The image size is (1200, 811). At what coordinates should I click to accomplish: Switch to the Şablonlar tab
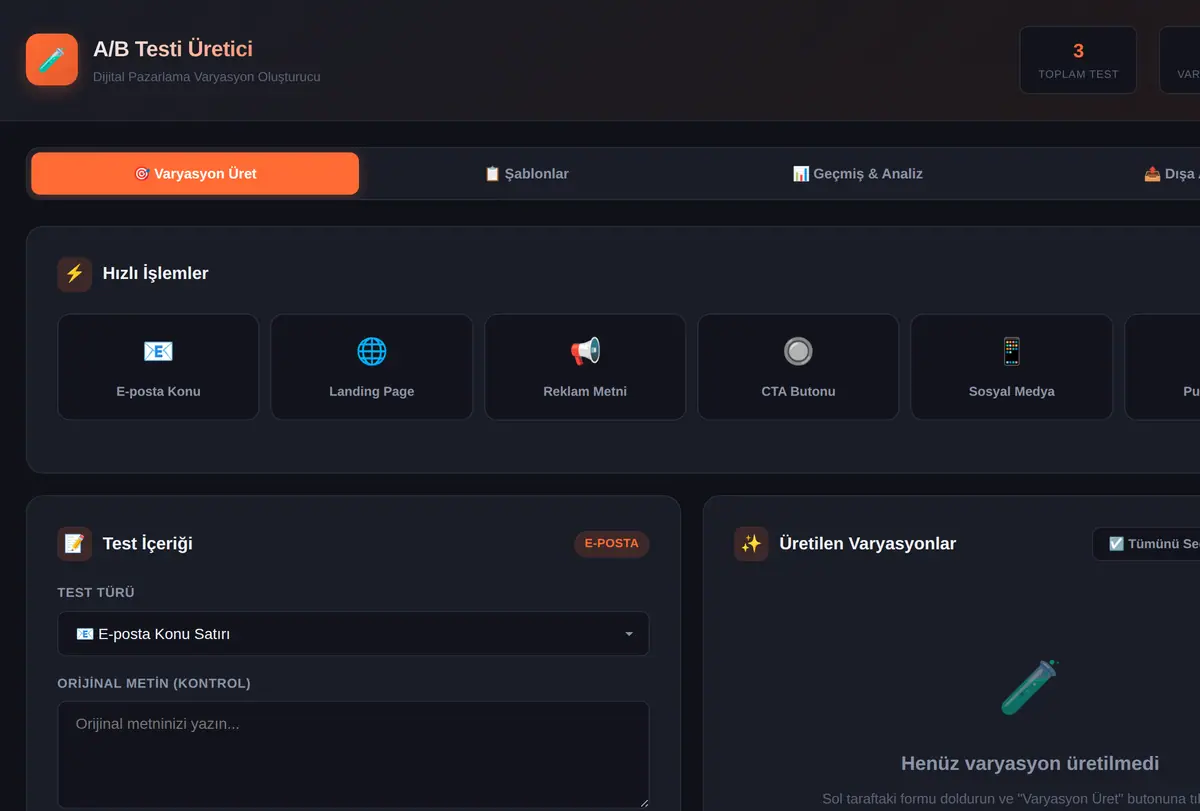coord(526,174)
